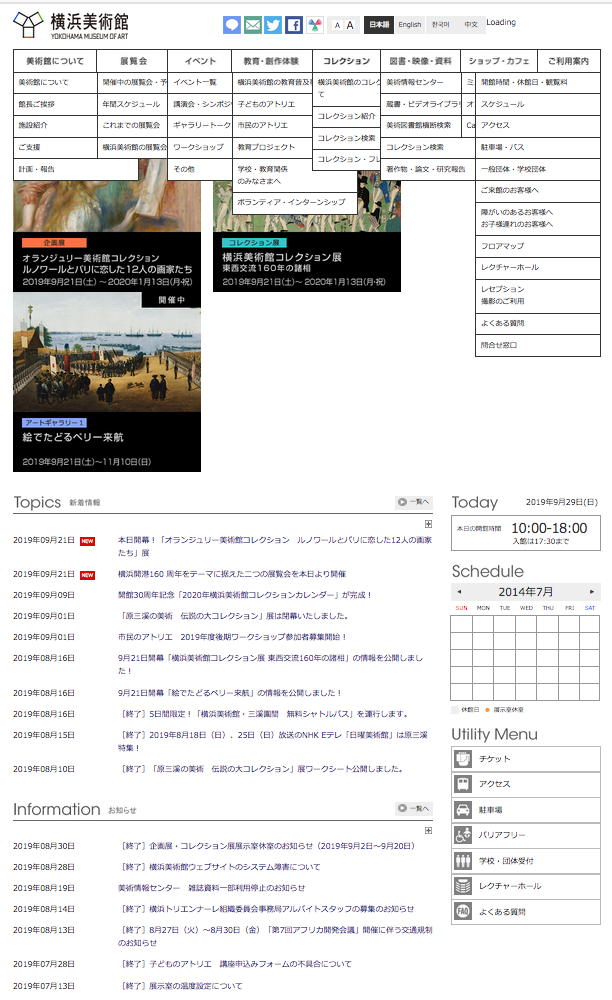Viewport: 612px width, 1000px height.
Task: Open the topic 横浜開港160周年をテーマに据えた二つの展覧会
Action: pos(232,574)
